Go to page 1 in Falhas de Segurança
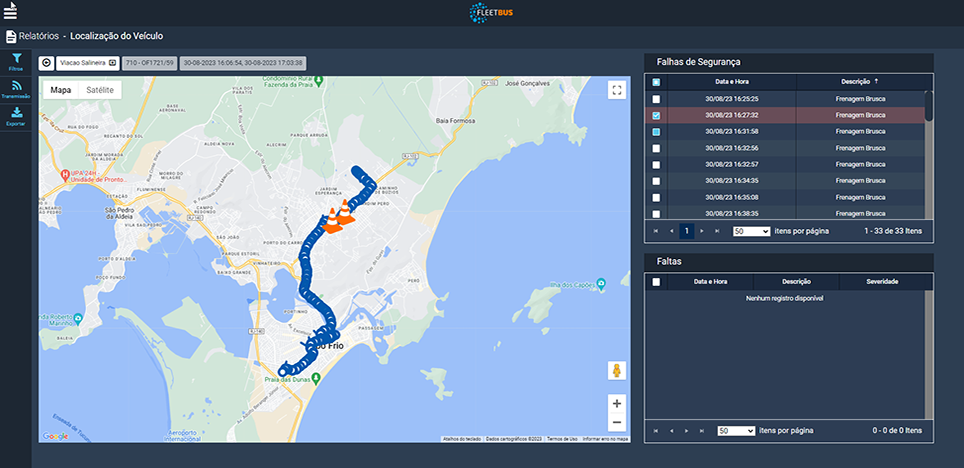 point(687,231)
